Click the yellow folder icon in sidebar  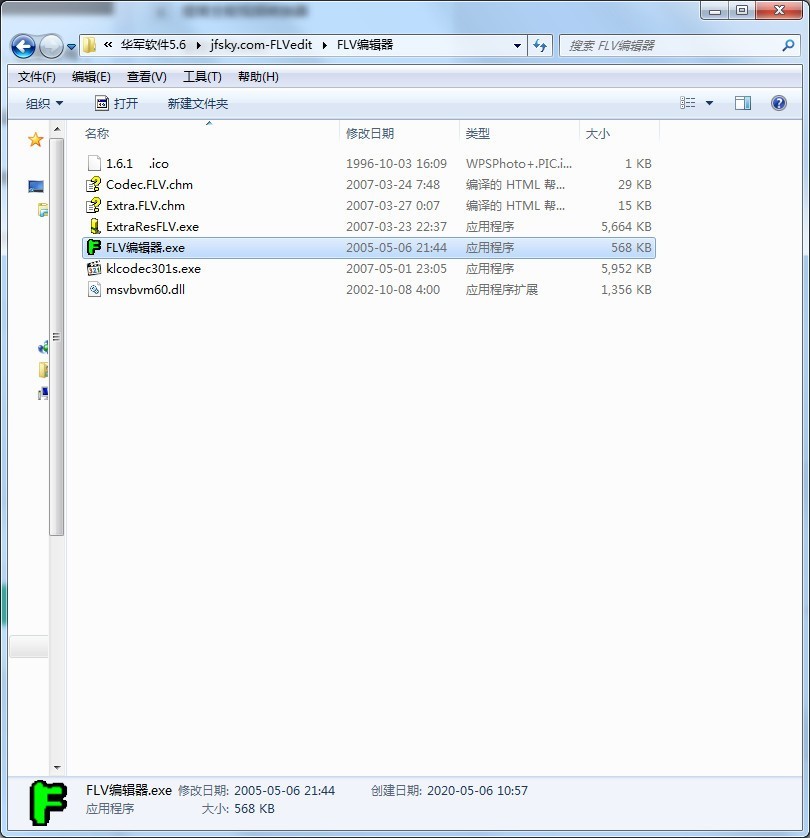point(43,370)
